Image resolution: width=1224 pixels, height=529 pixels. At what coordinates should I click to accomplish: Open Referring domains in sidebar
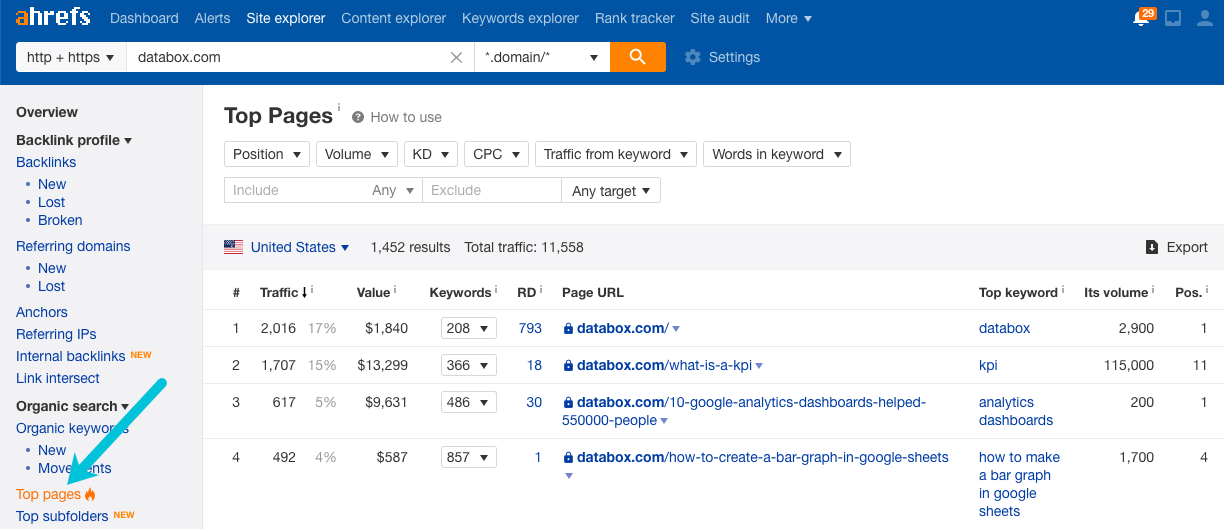73,246
